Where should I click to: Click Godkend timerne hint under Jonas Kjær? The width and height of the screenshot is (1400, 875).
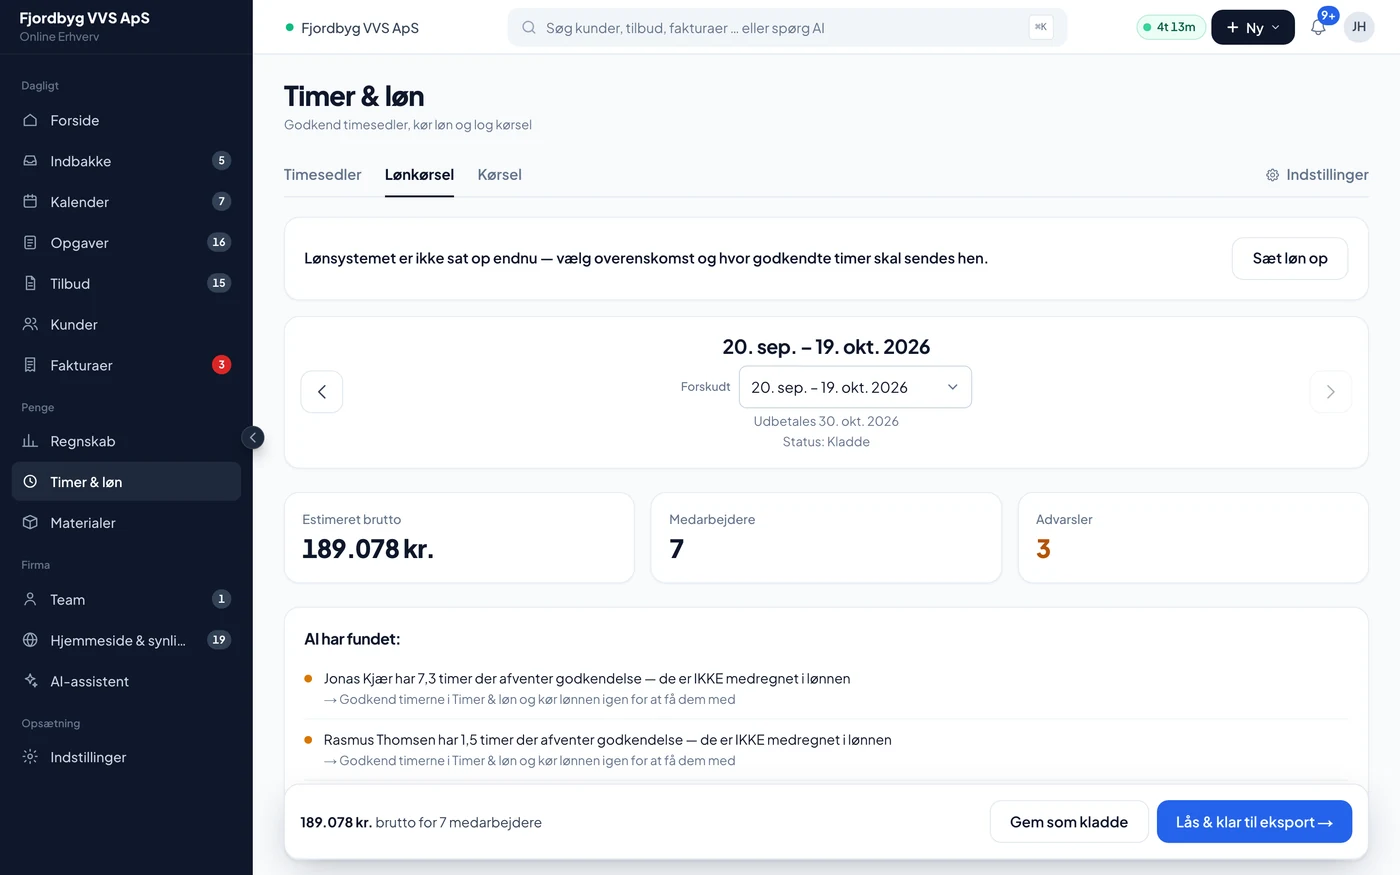point(530,700)
